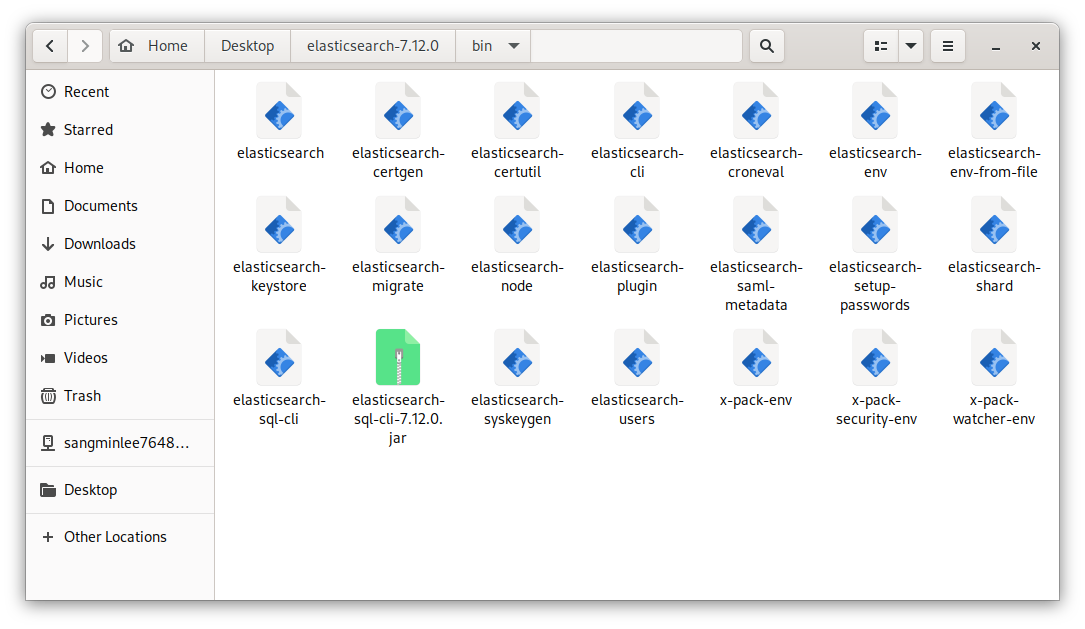
Task: Select the elasticsearch-node file icon
Action: pos(517,225)
